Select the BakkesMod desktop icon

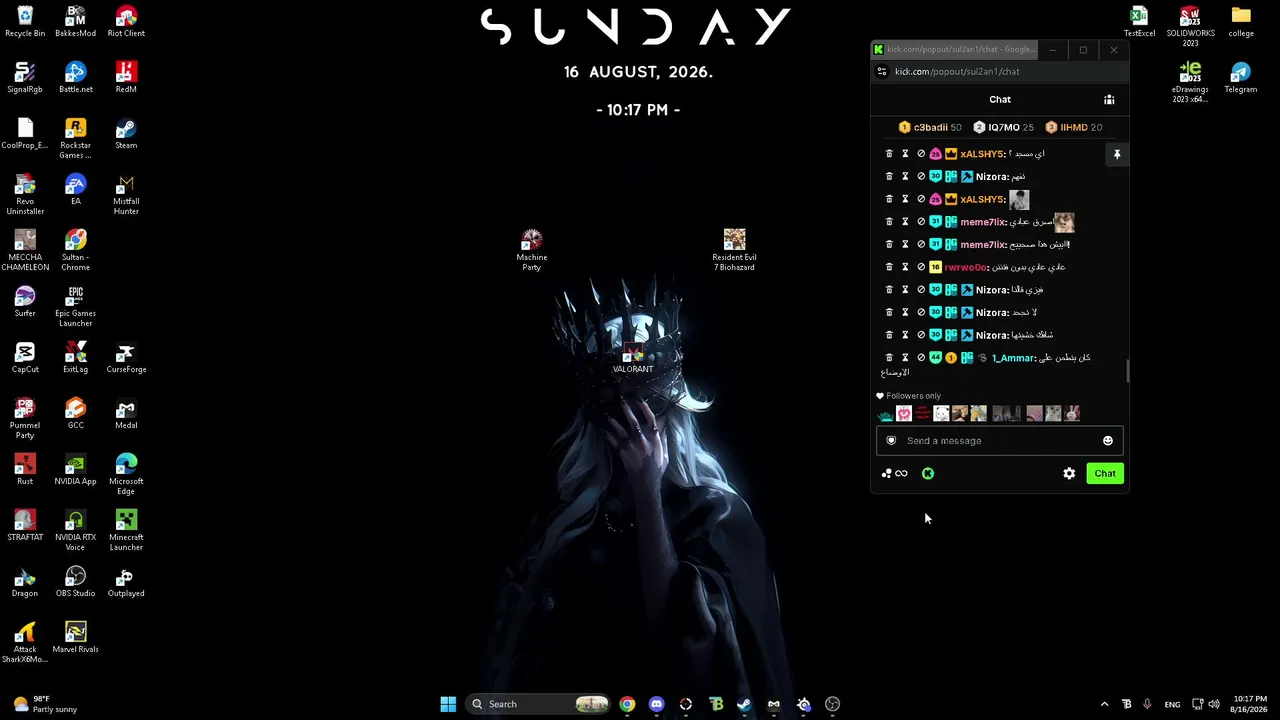click(75, 22)
